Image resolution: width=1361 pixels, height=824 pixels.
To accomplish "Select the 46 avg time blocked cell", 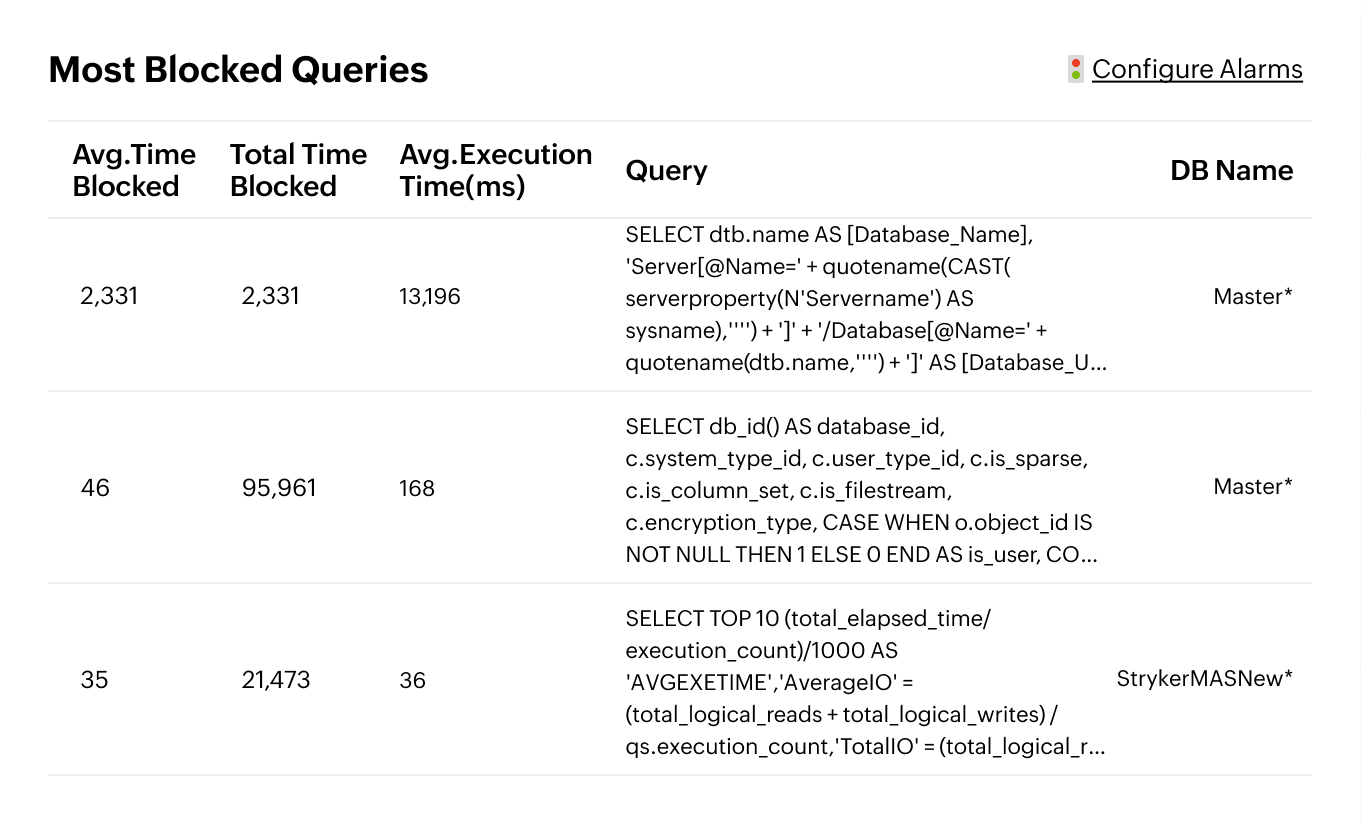I will click(95, 488).
